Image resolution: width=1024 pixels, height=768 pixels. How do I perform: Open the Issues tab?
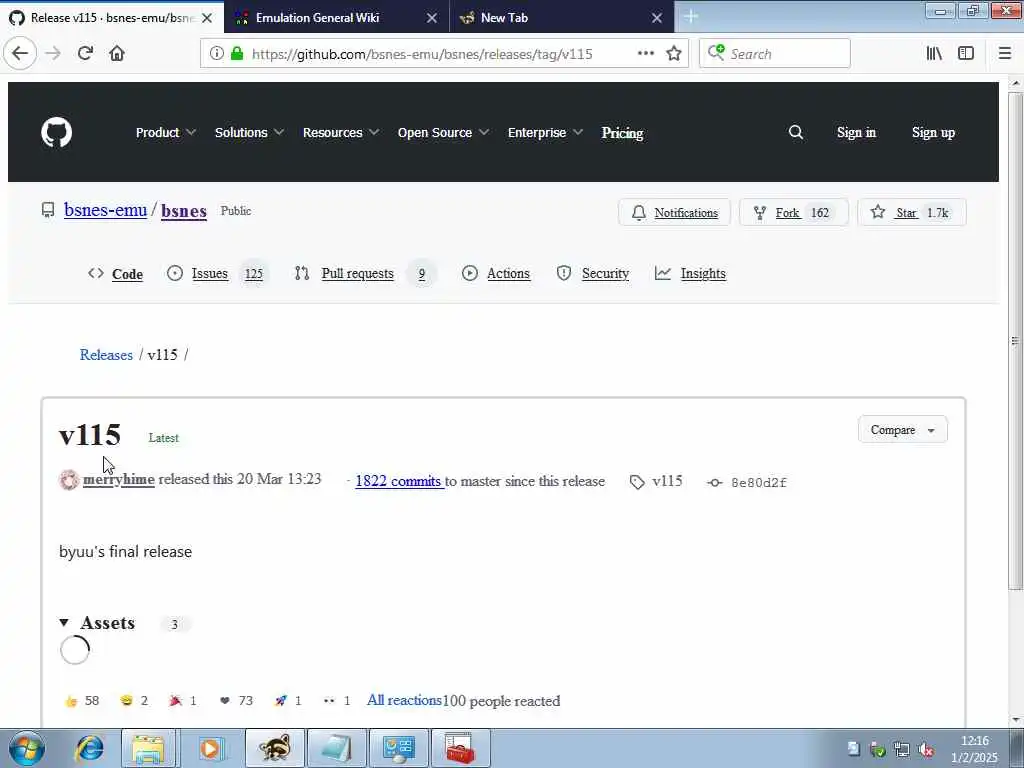click(216, 274)
